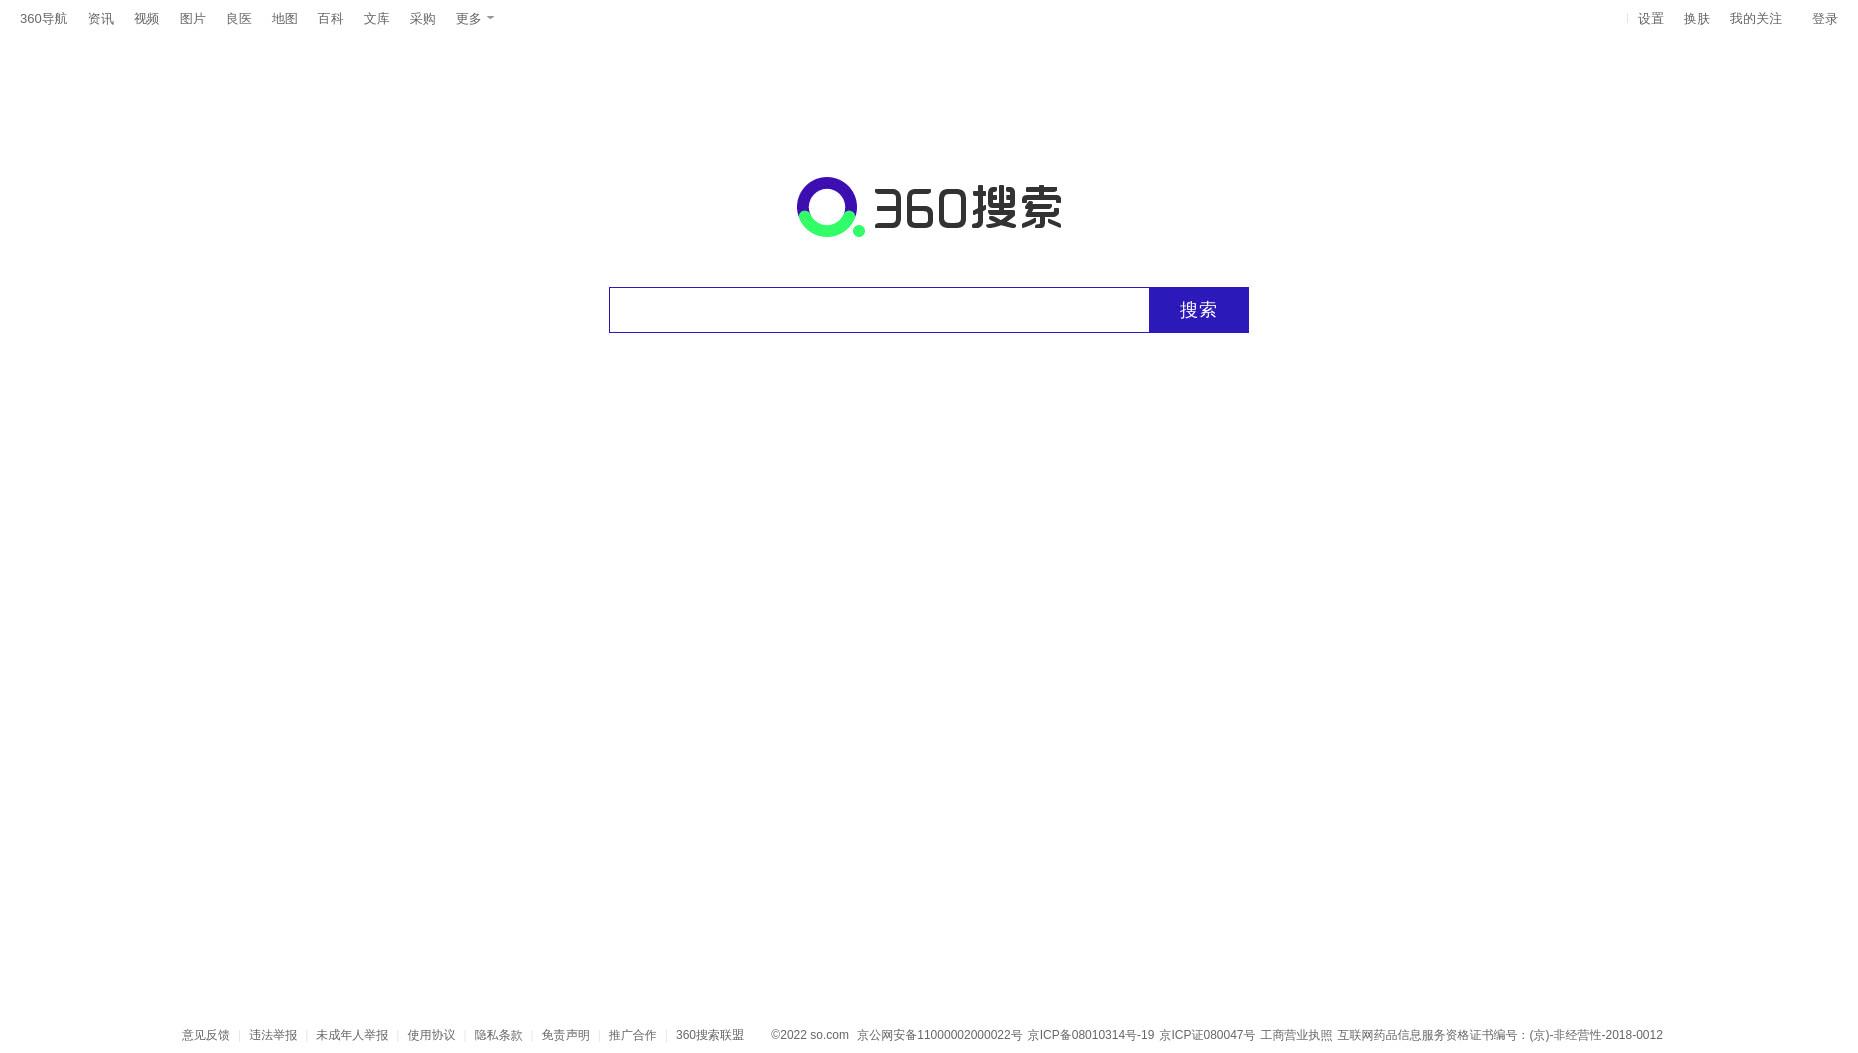
Task: Open the 地图 maps section
Action: [285, 19]
